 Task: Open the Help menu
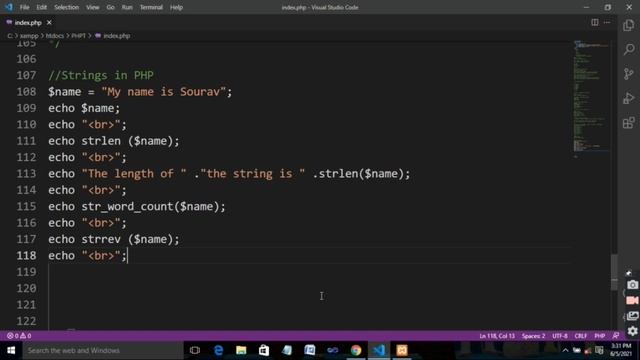coord(176,7)
